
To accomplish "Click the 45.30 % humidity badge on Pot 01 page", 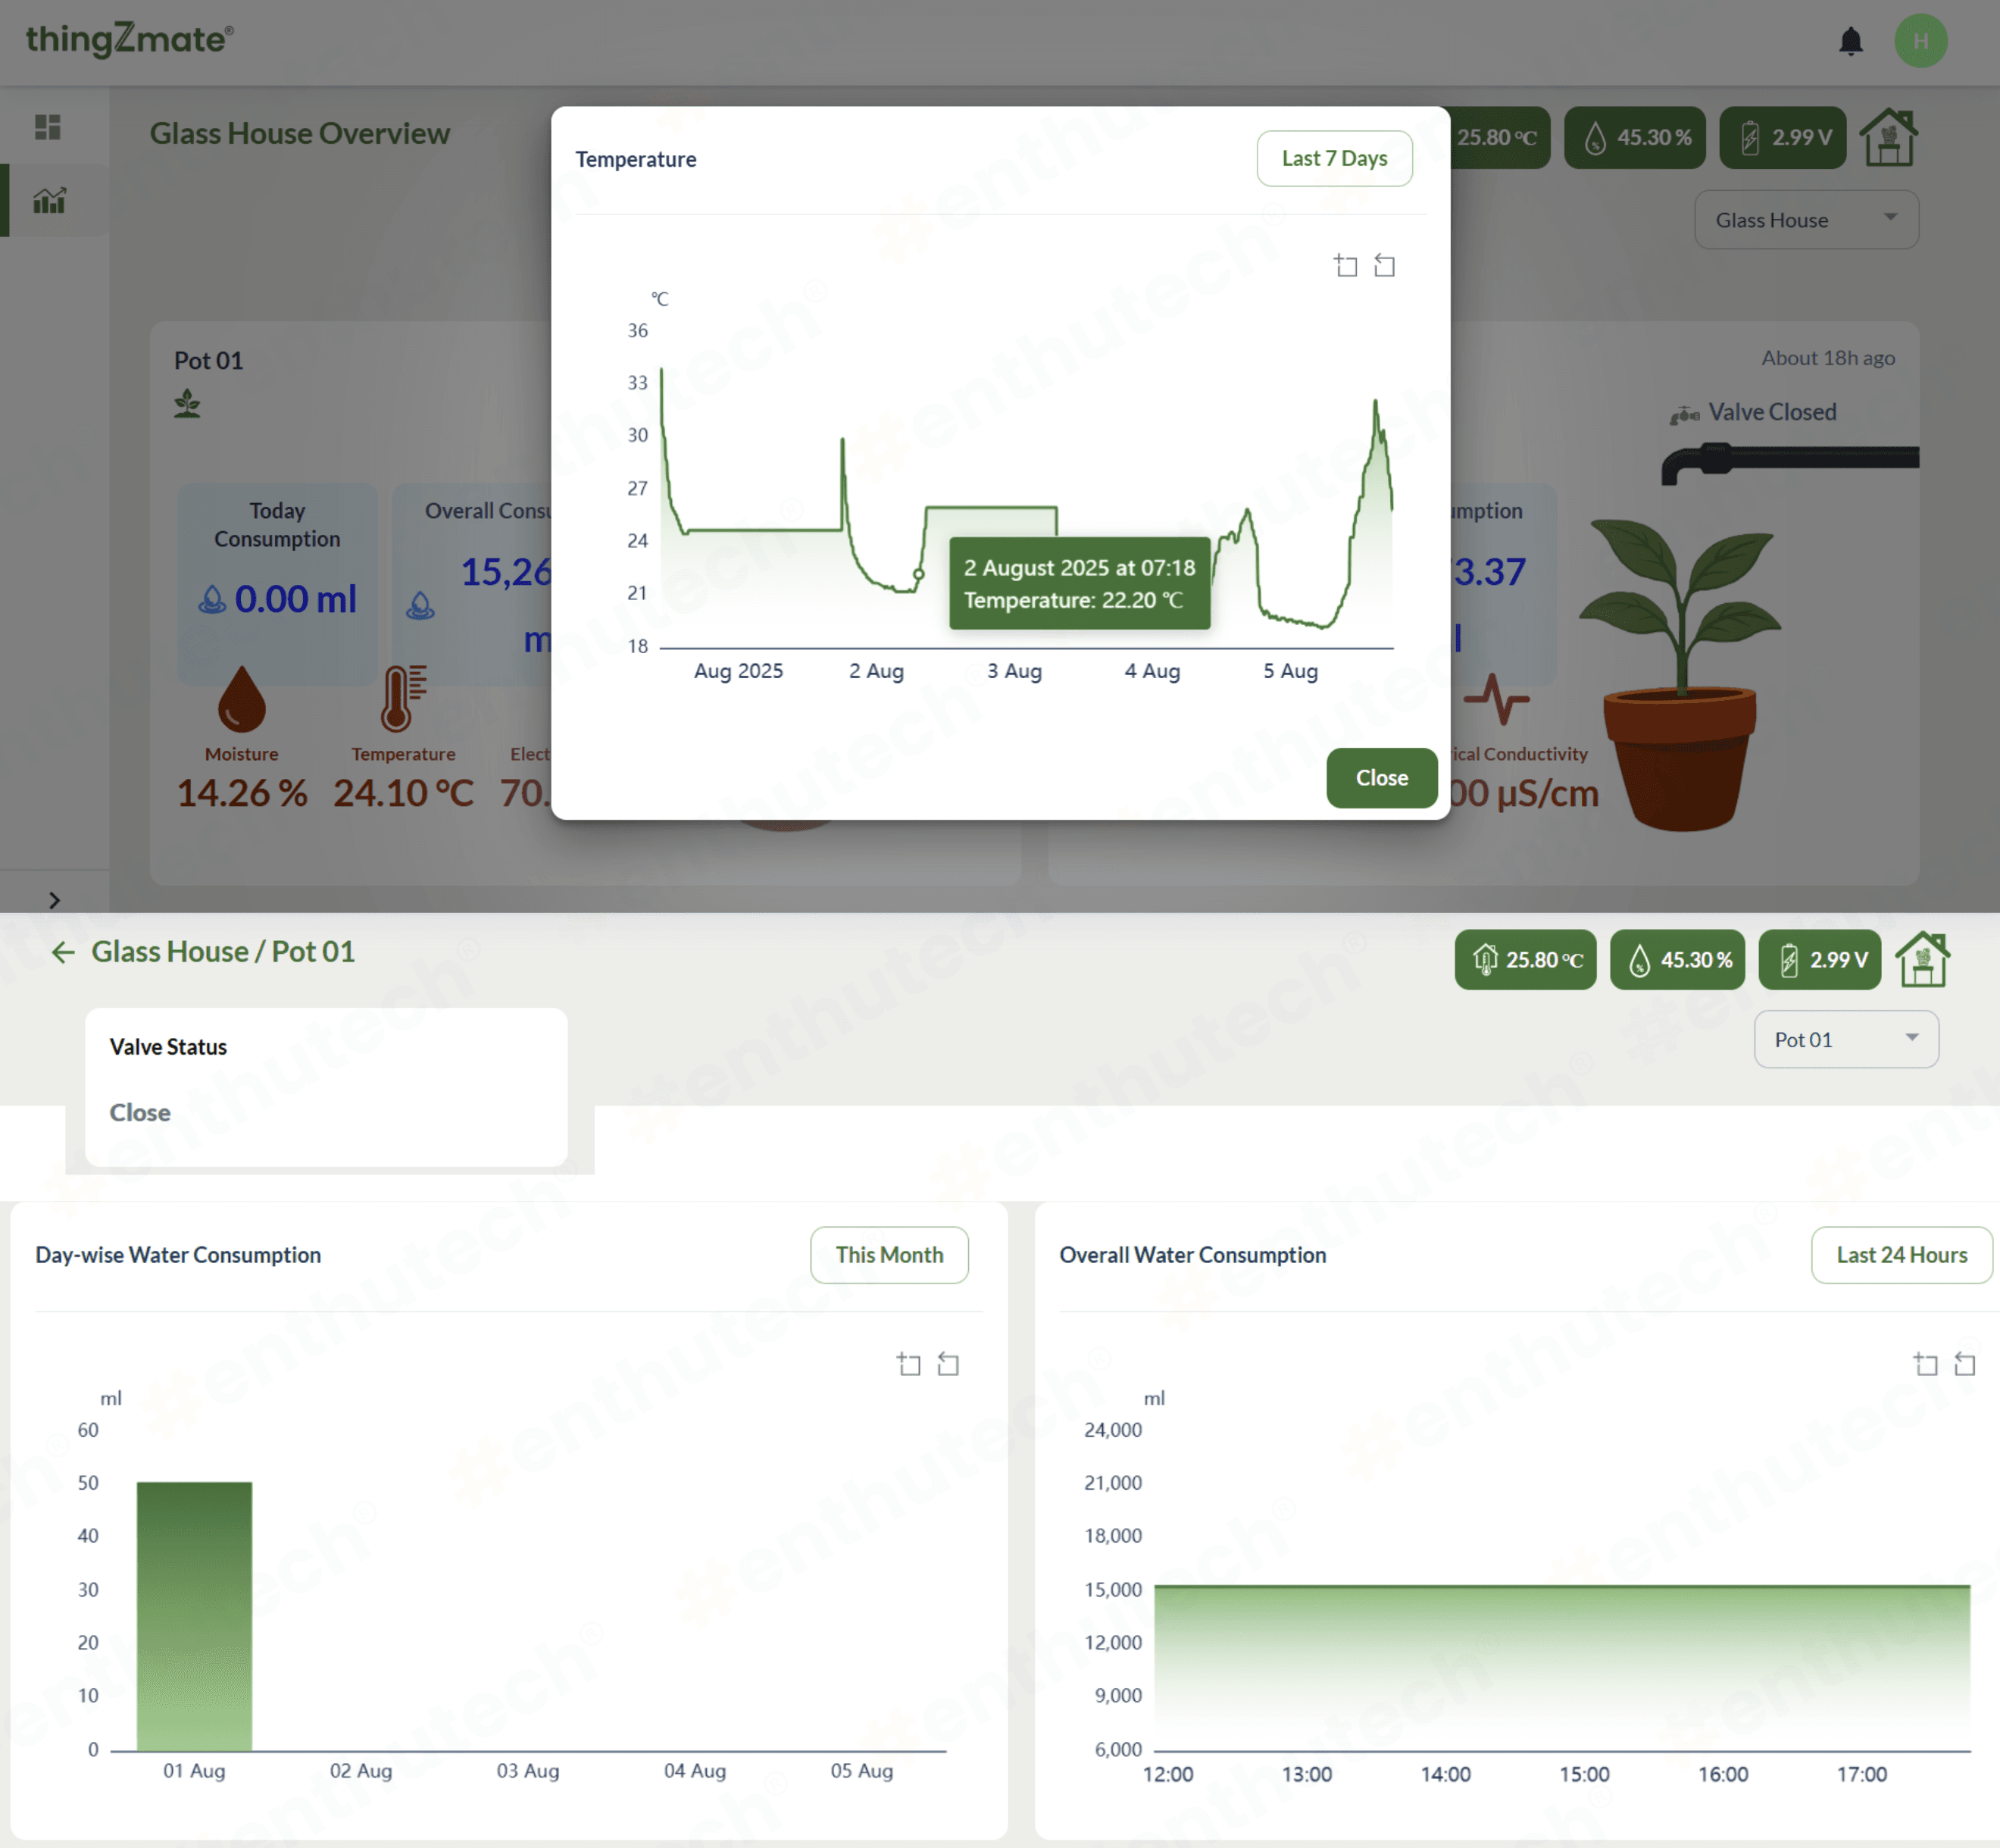I will click(x=1677, y=960).
